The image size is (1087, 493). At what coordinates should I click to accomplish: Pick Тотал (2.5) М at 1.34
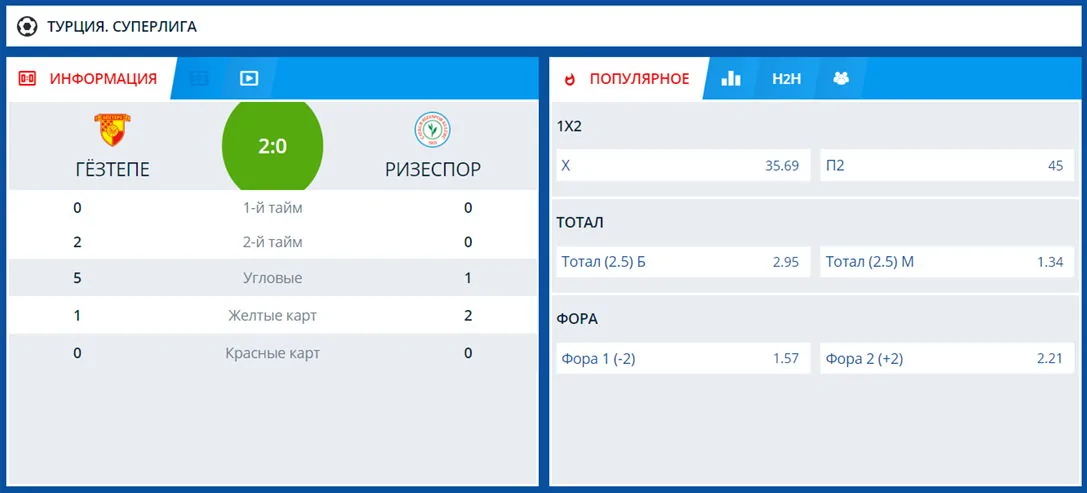pyautogui.click(x=944, y=262)
